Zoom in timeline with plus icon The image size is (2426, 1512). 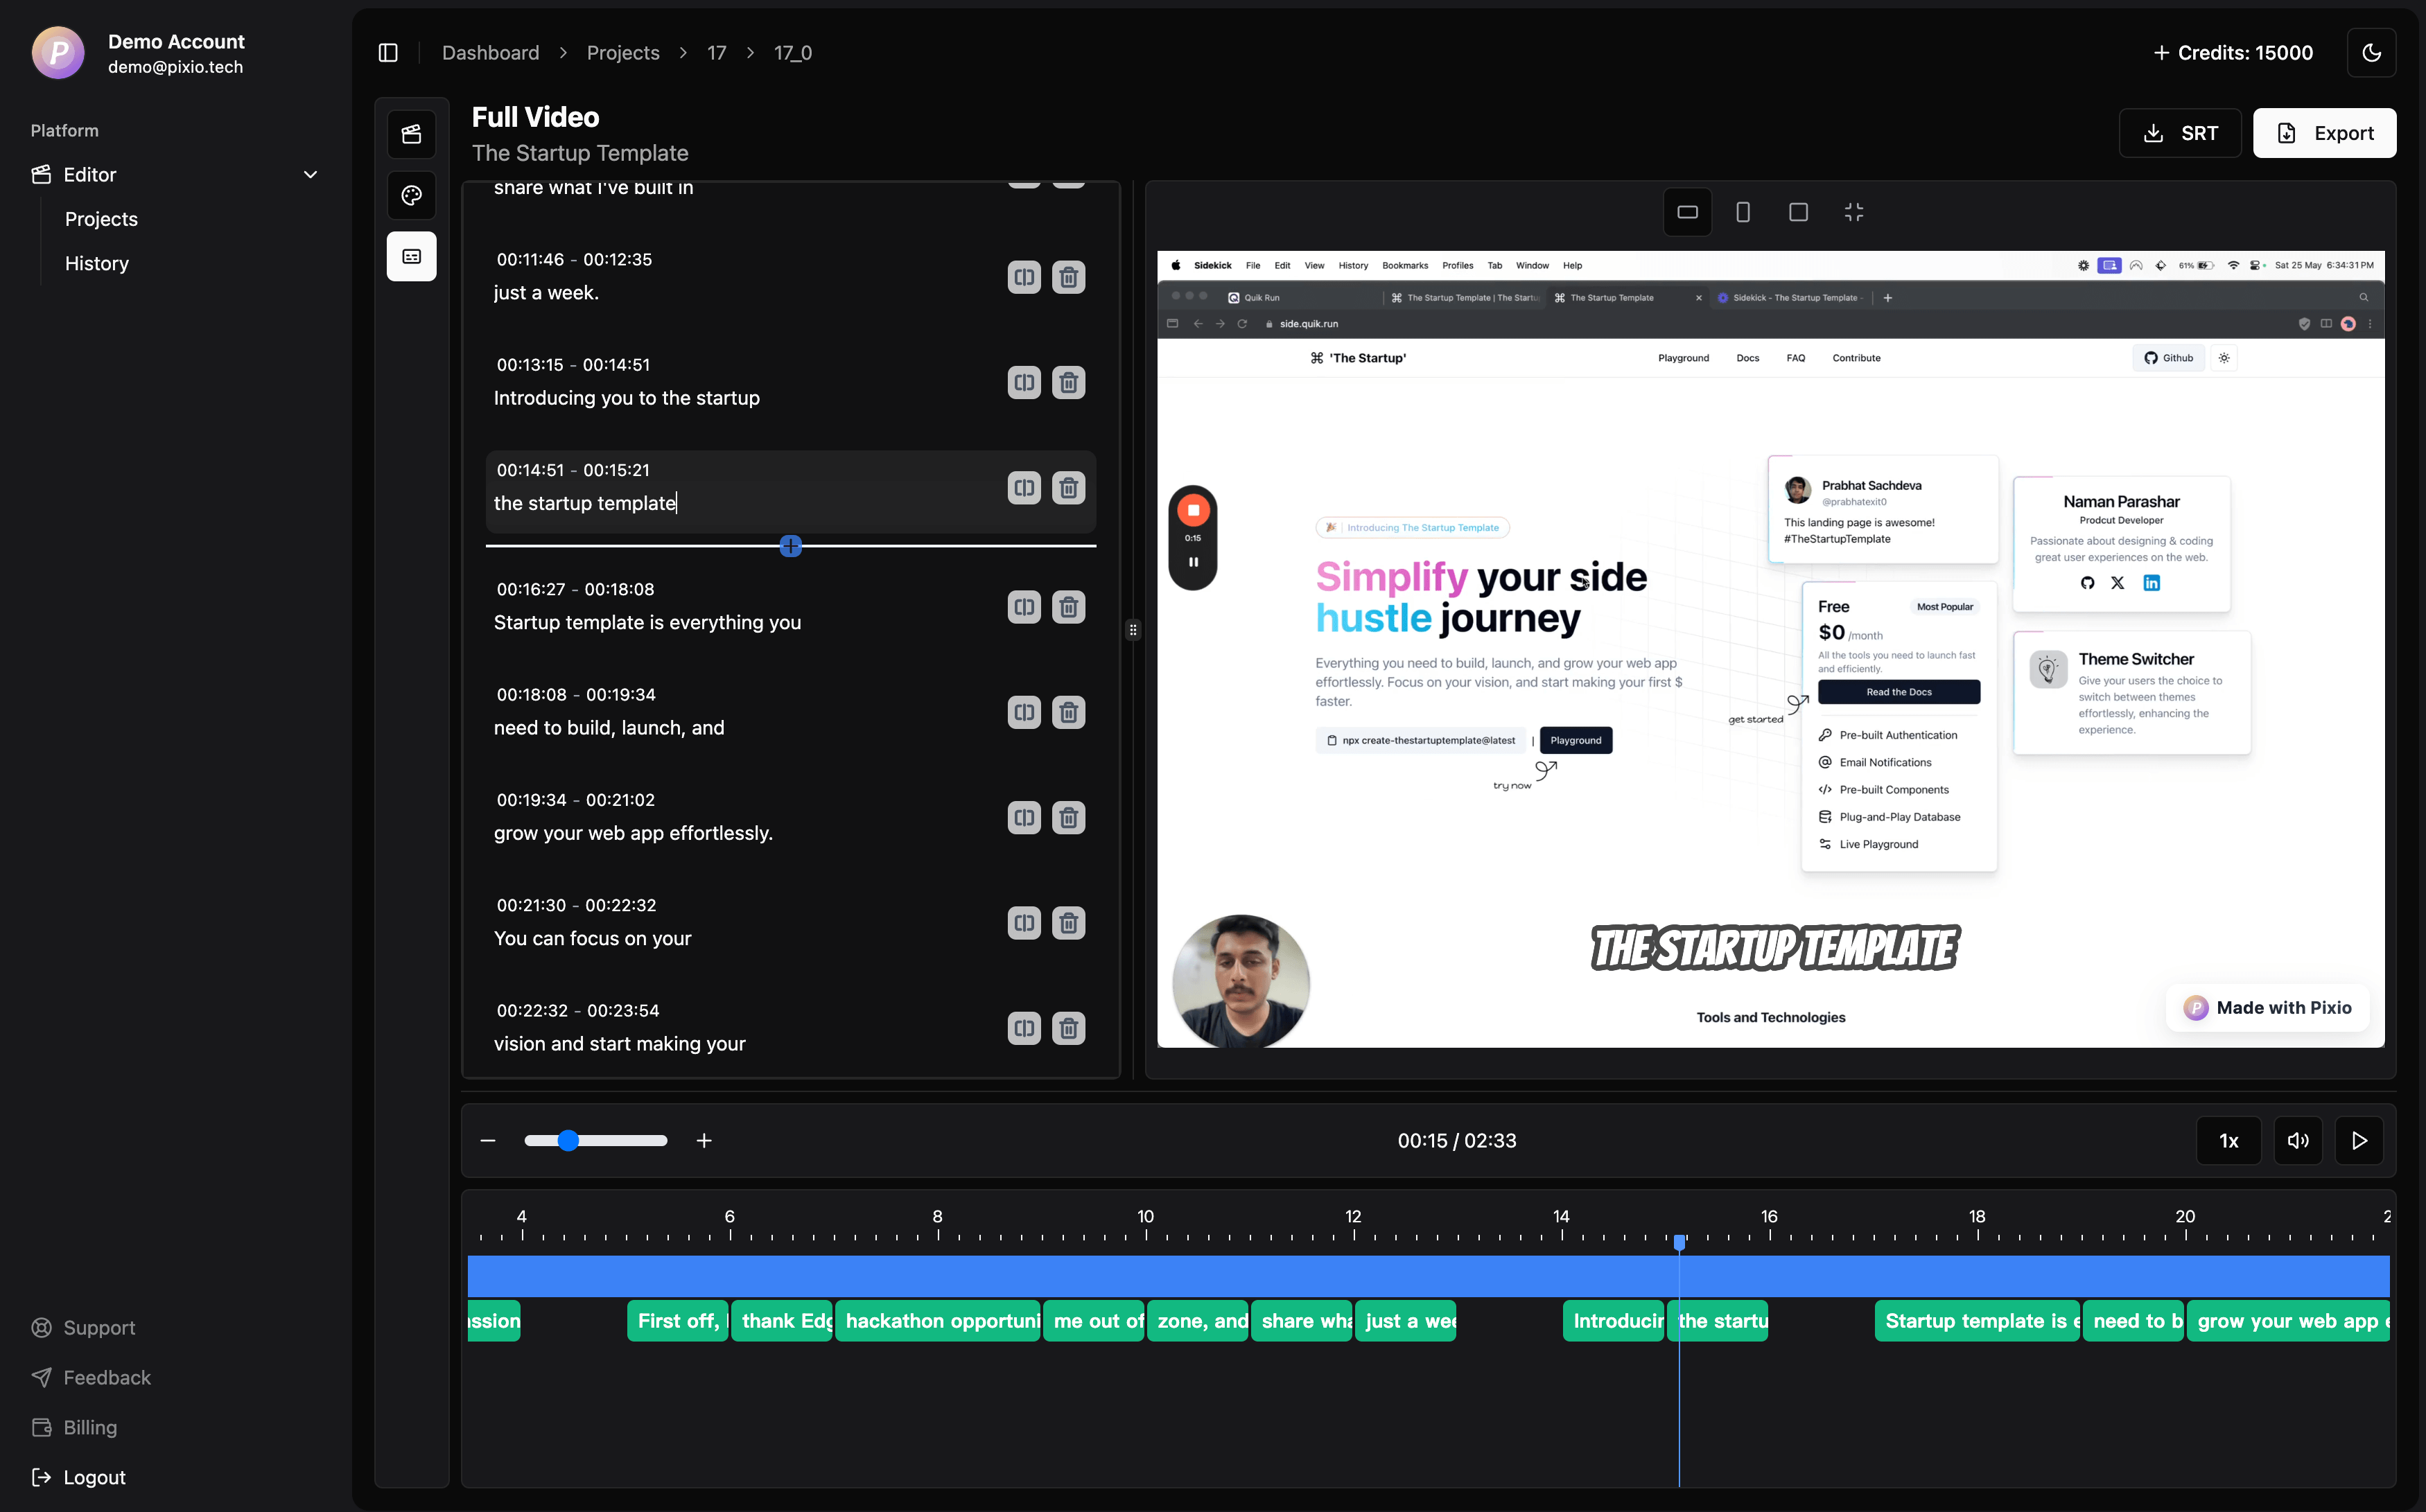(x=704, y=1141)
